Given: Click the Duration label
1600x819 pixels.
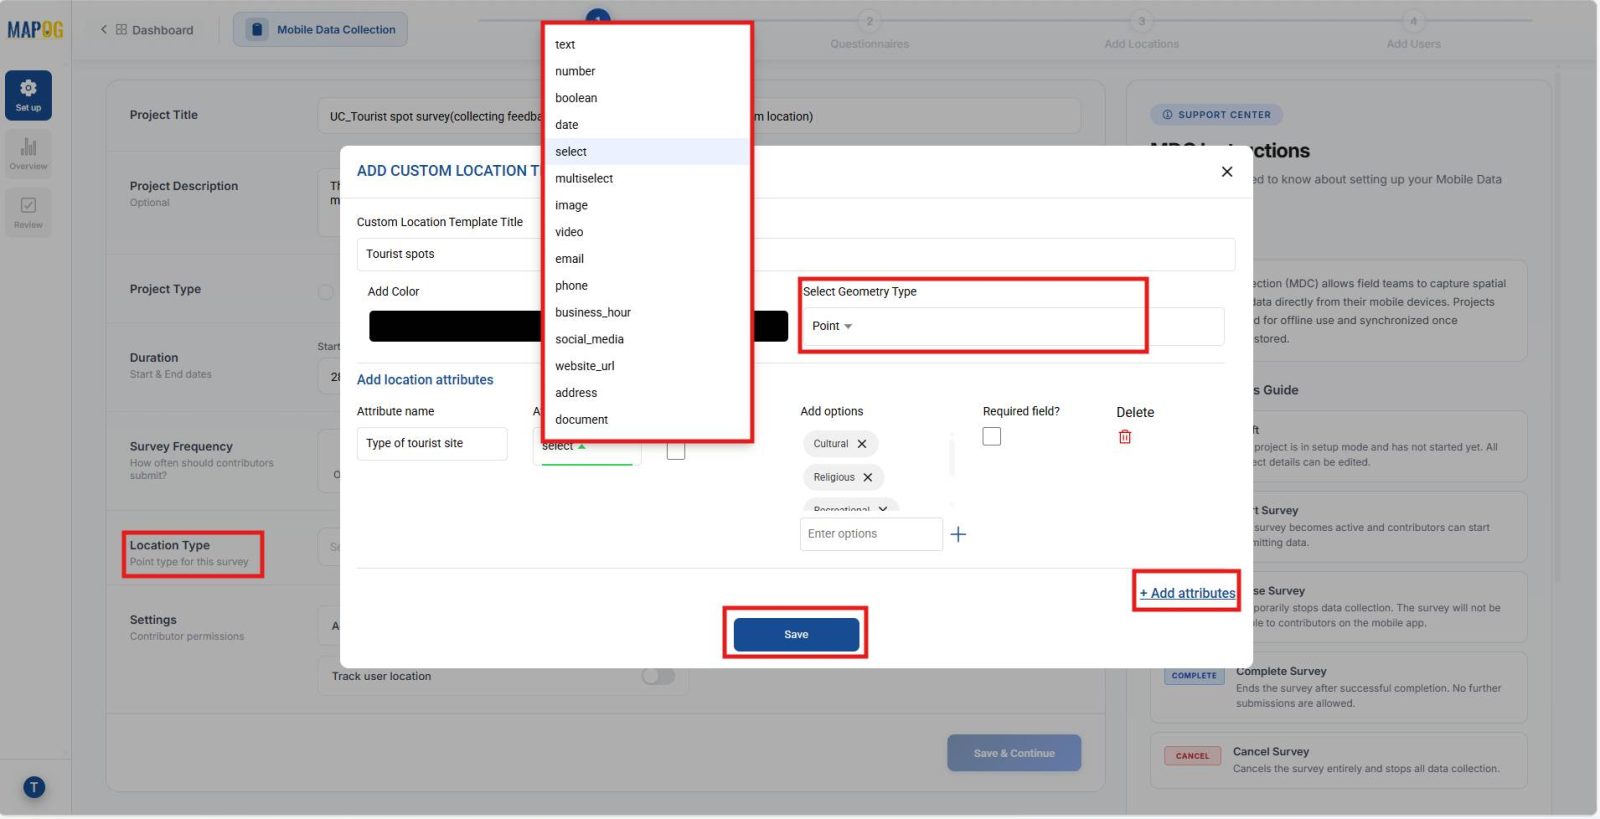Looking at the screenshot, I should coord(154,358).
